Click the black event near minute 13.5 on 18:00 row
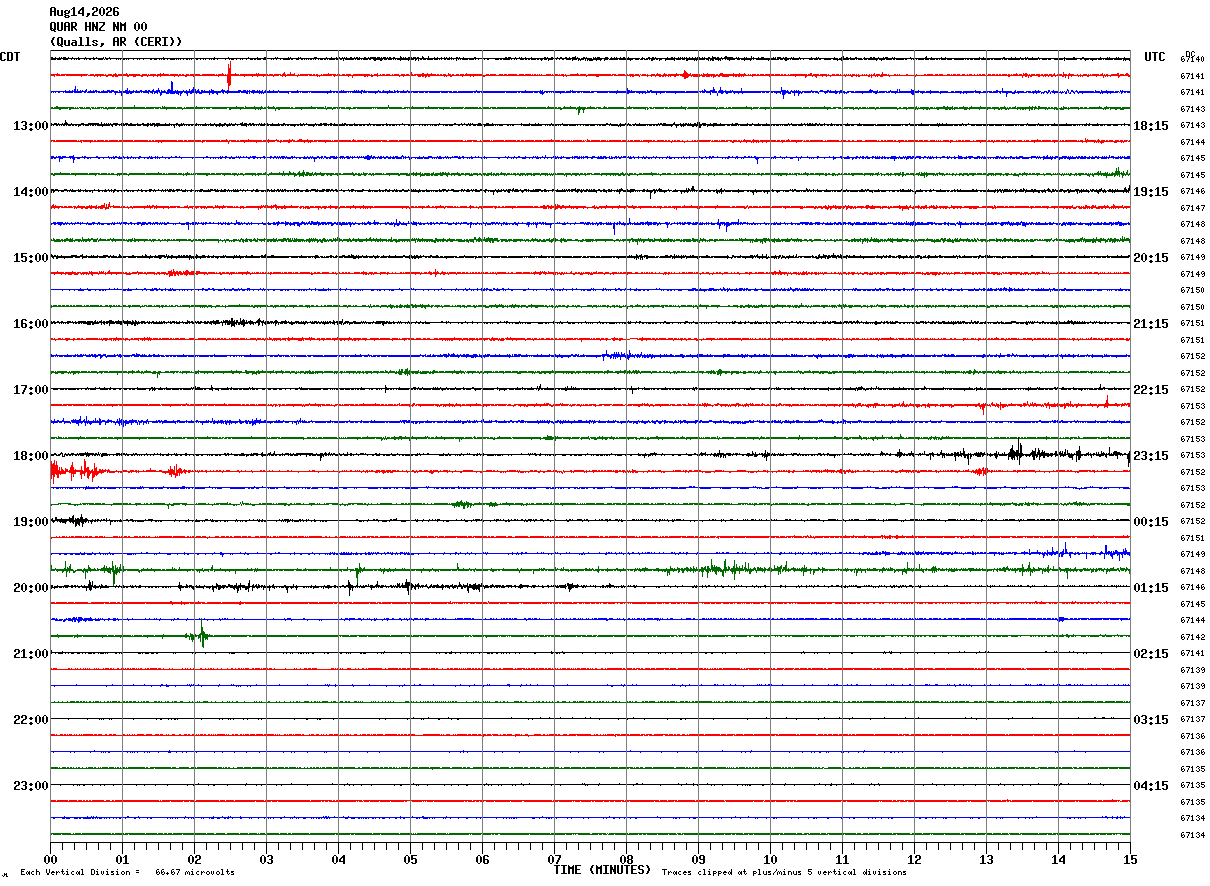1210x886 pixels. click(1018, 453)
